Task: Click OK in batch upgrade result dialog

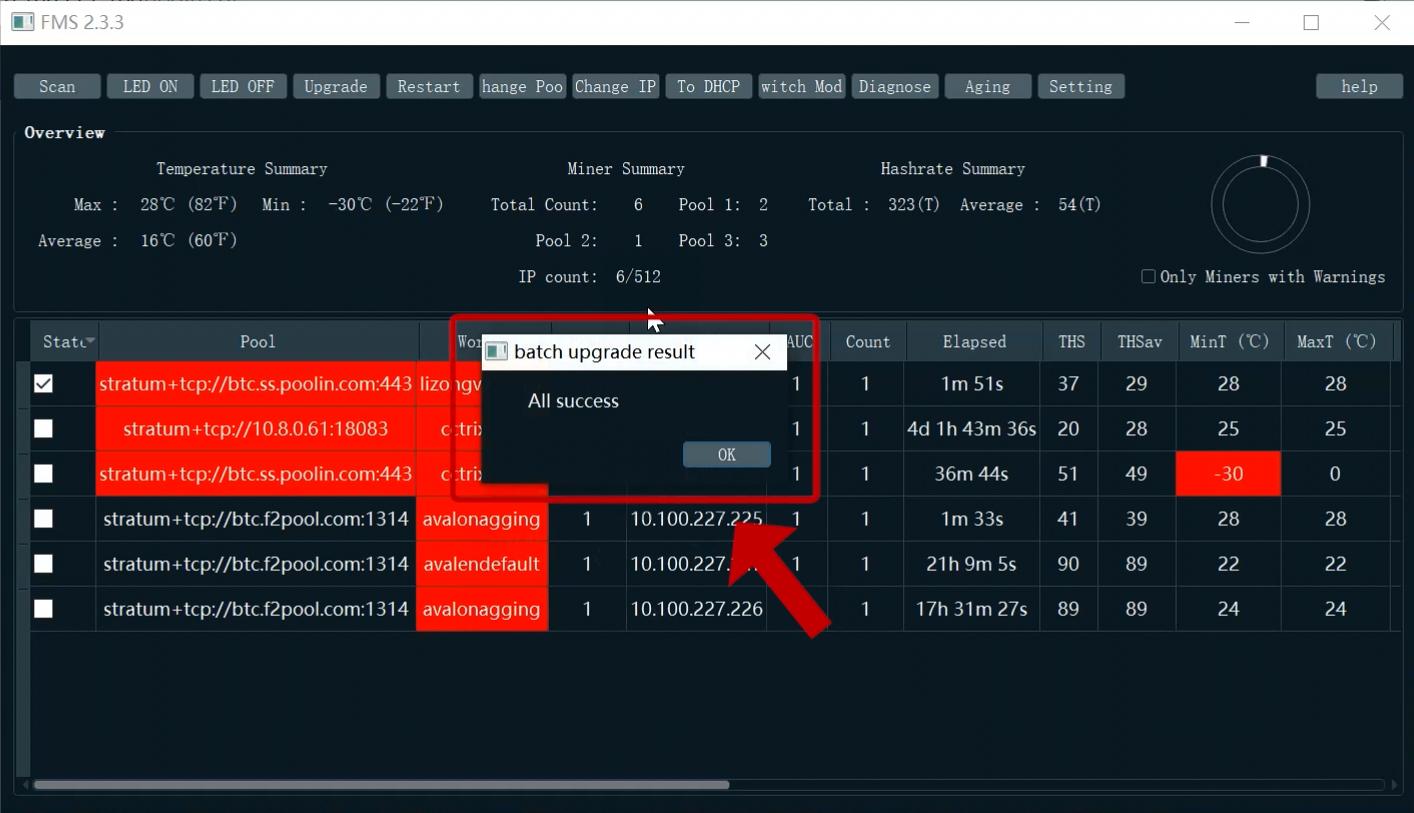Action: [x=726, y=454]
